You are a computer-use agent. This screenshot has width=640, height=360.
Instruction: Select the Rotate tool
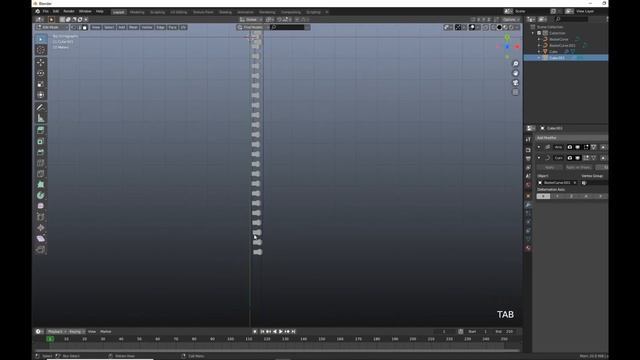(41, 73)
